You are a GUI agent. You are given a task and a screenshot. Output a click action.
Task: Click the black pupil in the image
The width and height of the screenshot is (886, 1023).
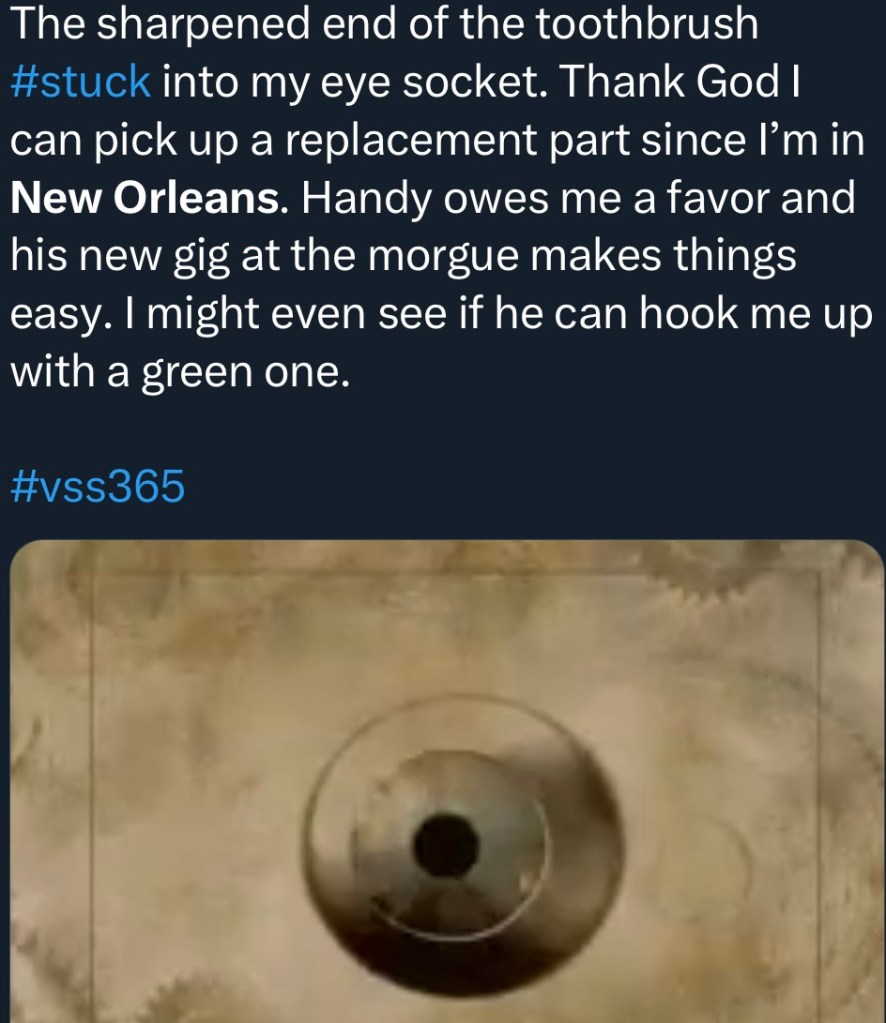pyautogui.click(x=447, y=846)
